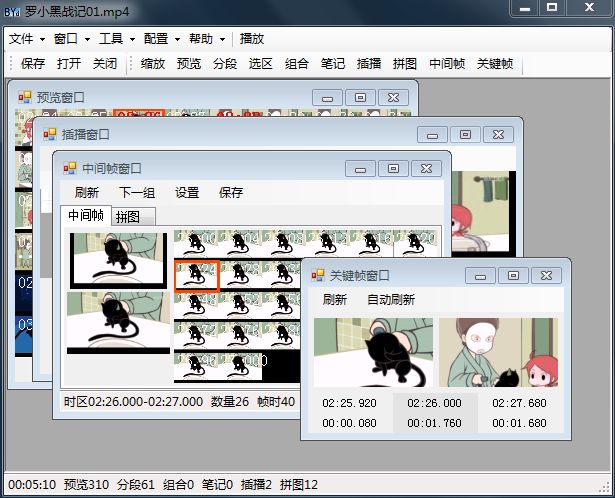Viewport: 615px width, 498px height.
Task: Click the app icon in the main title bar
Action: click(12, 11)
